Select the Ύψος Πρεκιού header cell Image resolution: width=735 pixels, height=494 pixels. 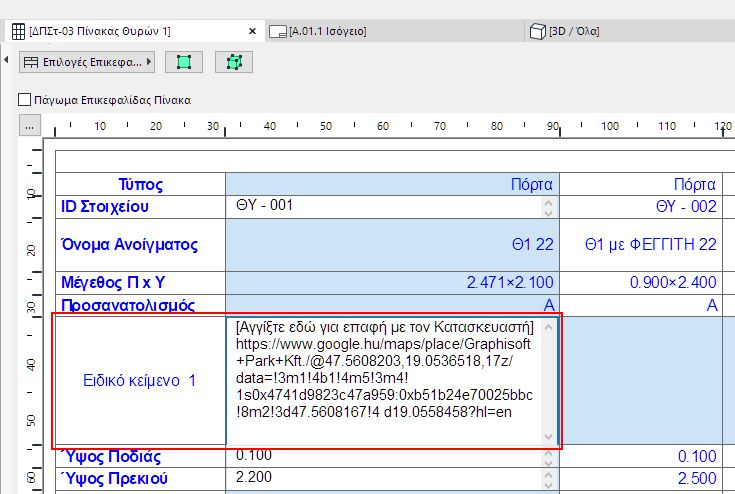tap(141, 479)
